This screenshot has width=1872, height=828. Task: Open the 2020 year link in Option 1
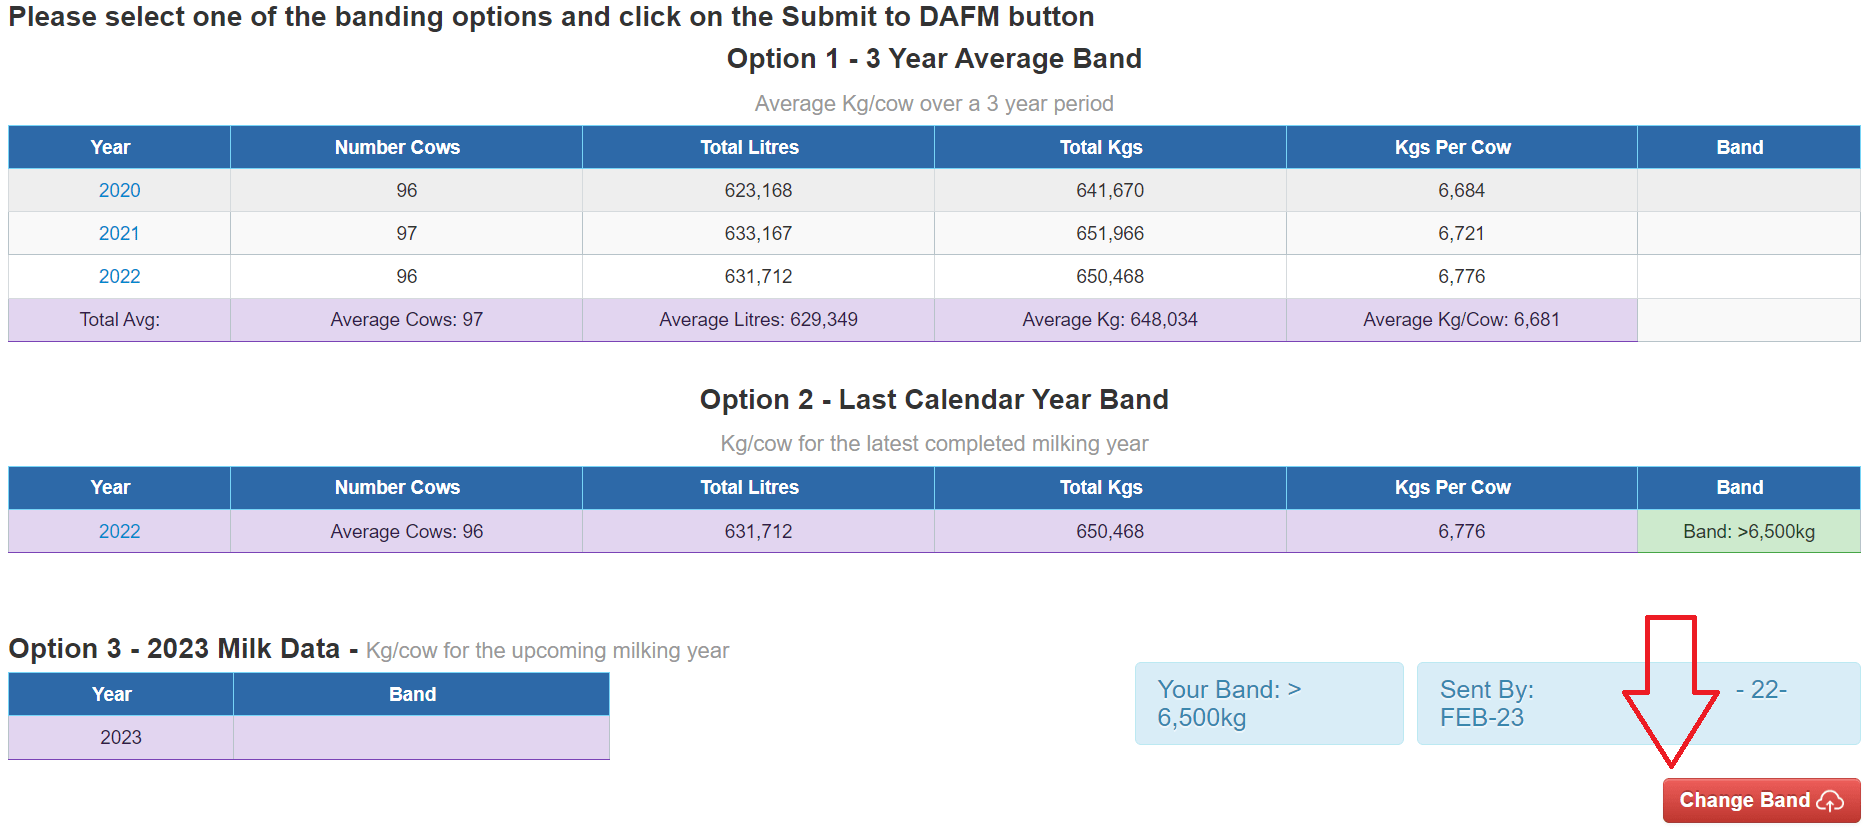(119, 190)
